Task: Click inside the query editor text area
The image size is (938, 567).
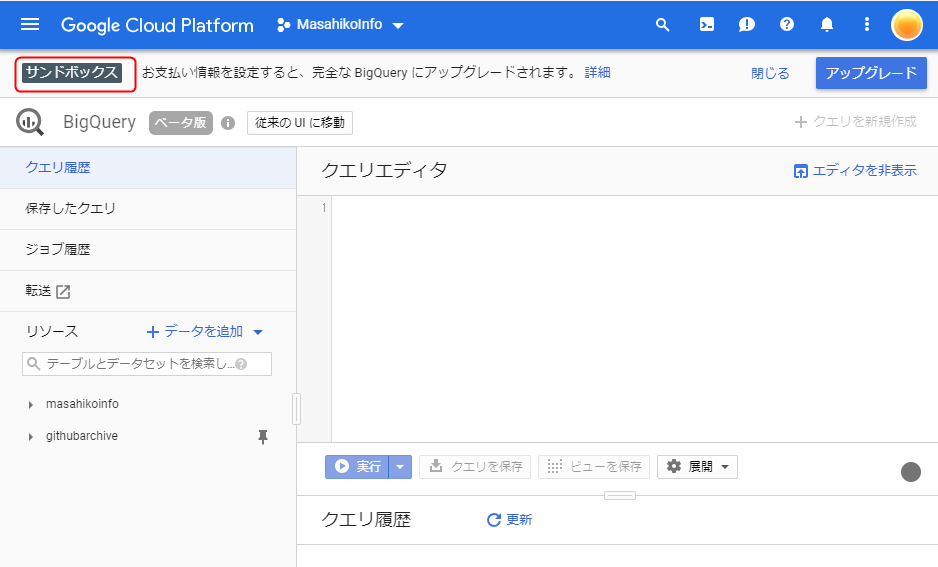Action: [634, 319]
